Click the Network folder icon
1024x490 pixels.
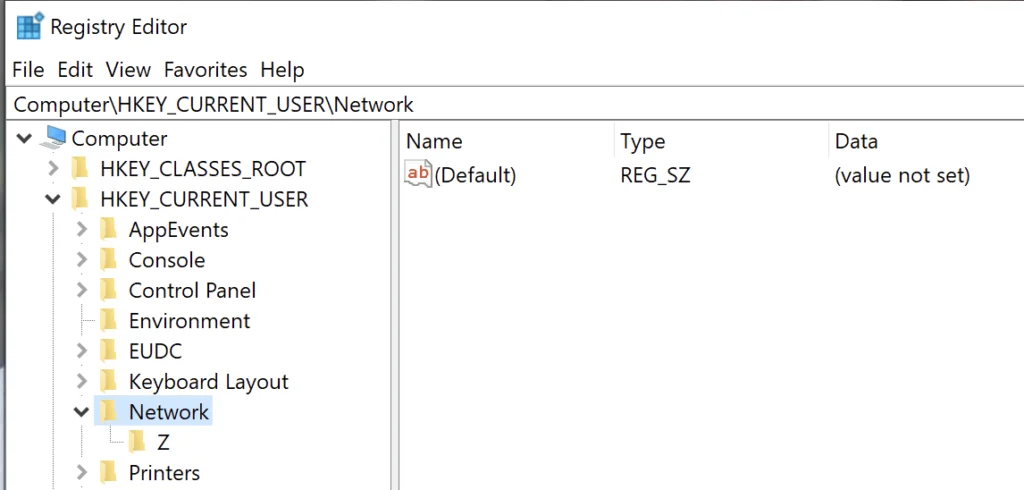108,412
